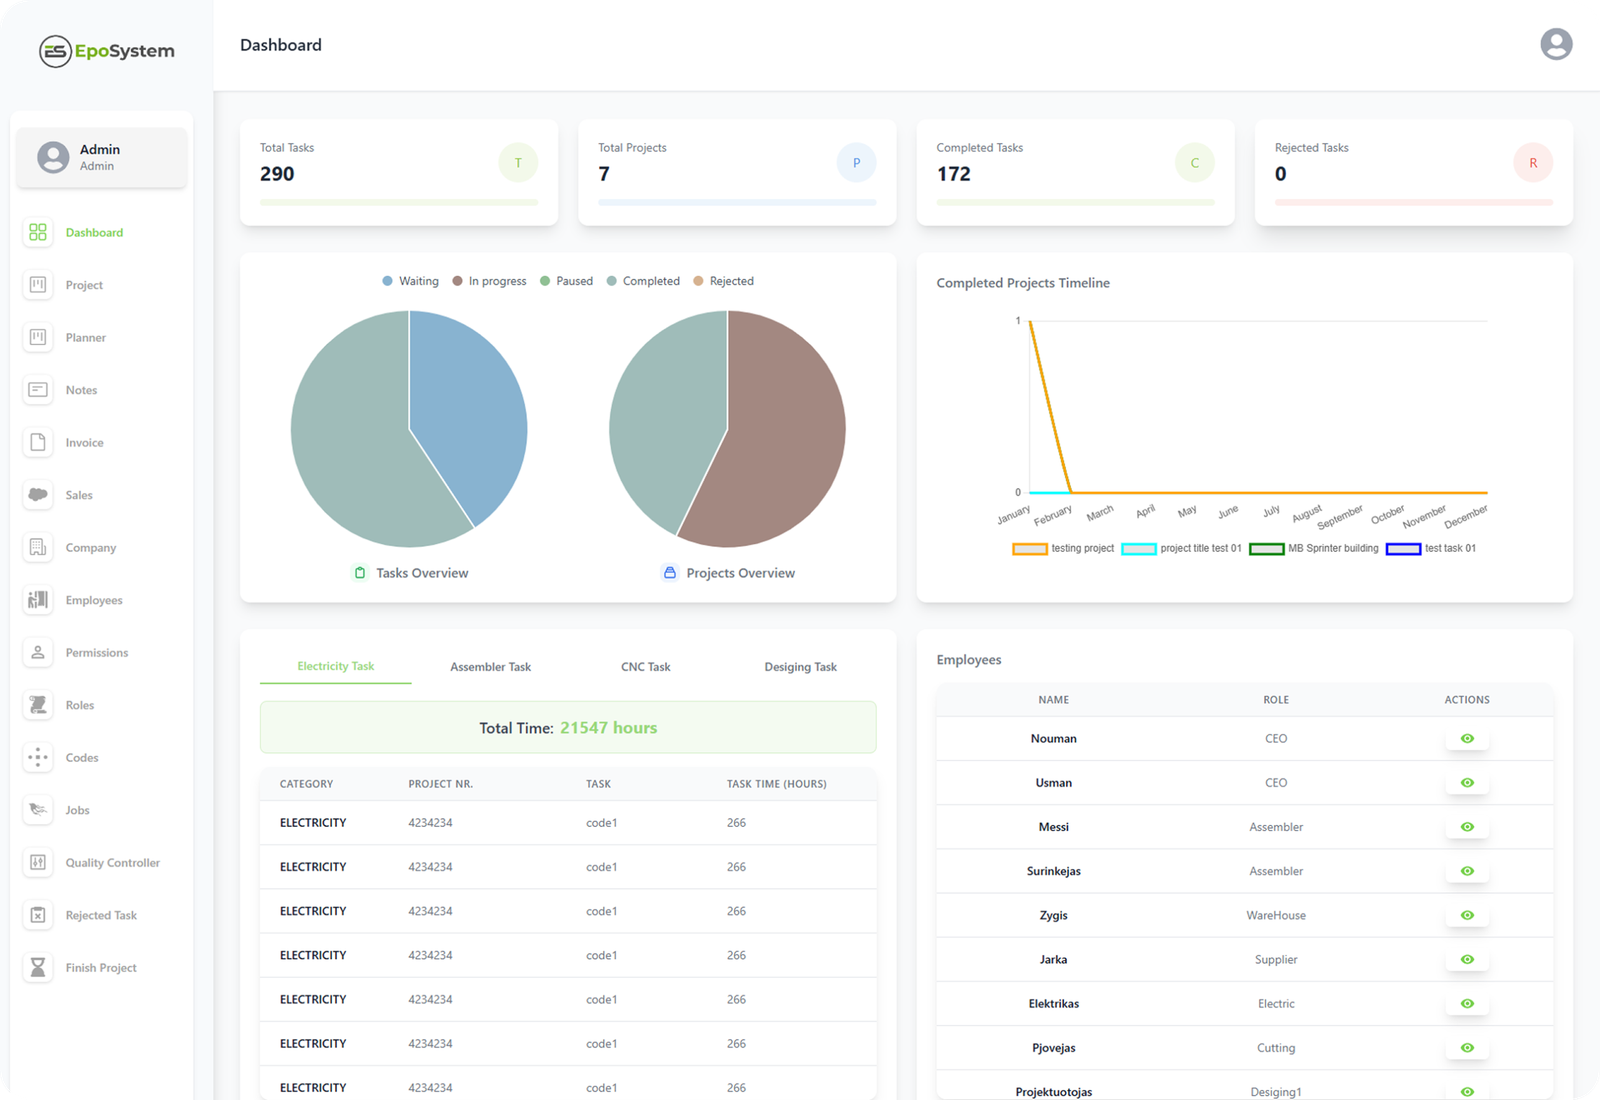The height and width of the screenshot is (1100, 1600).
Task: Open the user profile avatar top right
Action: click(x=1555, y=45)
